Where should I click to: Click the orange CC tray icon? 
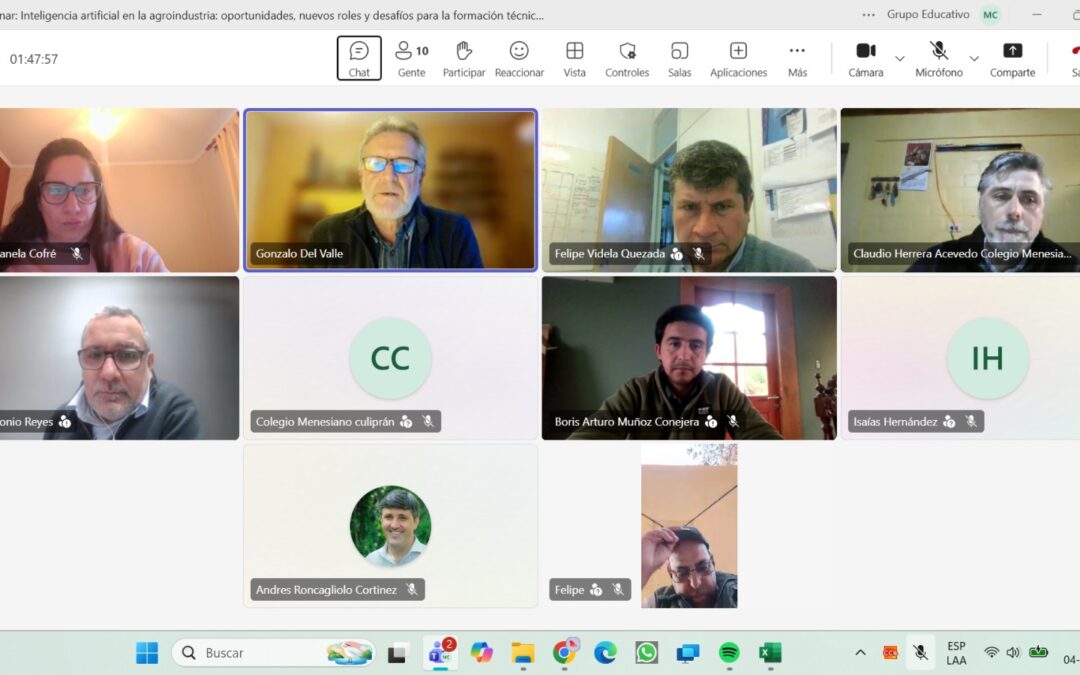pos(891,652)
